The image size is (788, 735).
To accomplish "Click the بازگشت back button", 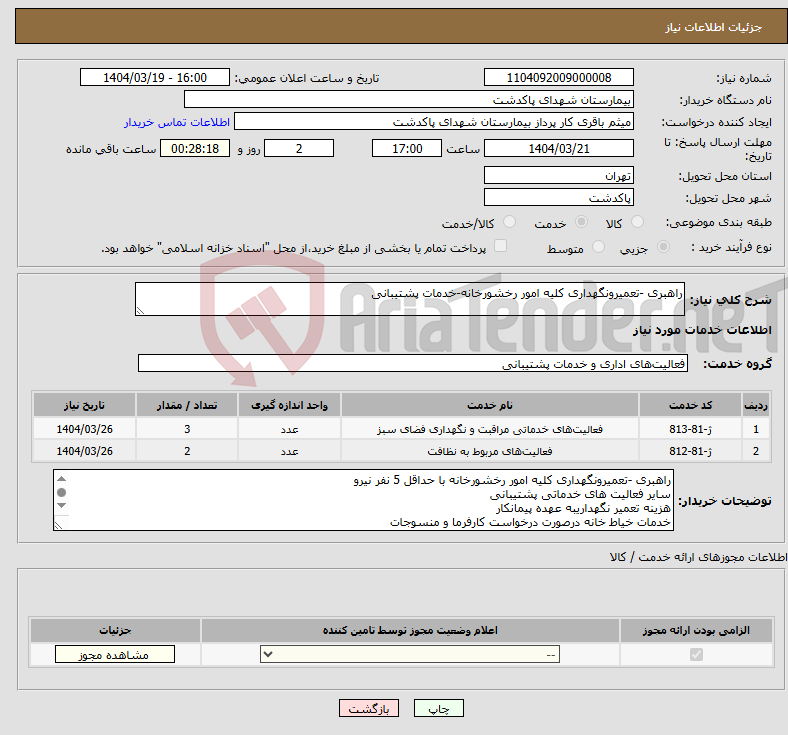I will [x=369, y=708].
